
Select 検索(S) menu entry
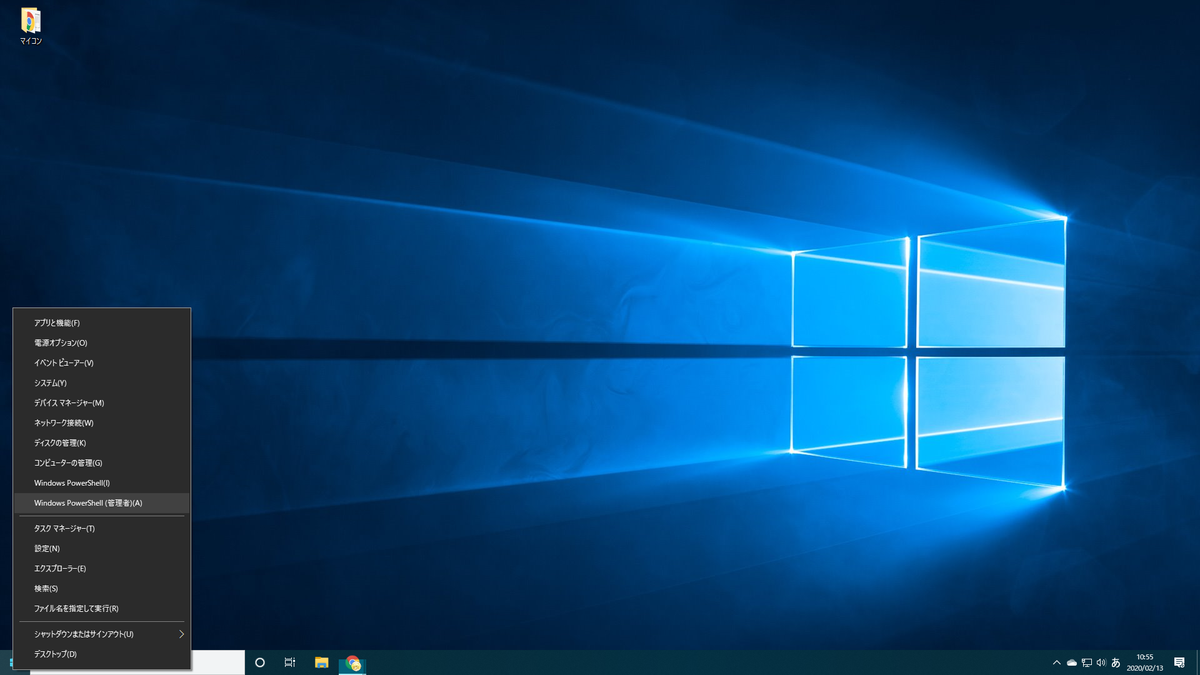point(101,588)
